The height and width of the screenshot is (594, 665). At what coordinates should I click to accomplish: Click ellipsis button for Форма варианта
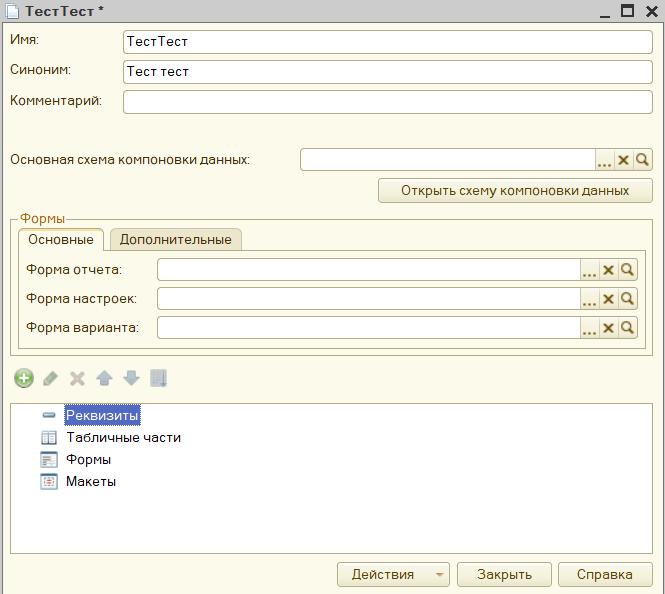click(590, 328)
